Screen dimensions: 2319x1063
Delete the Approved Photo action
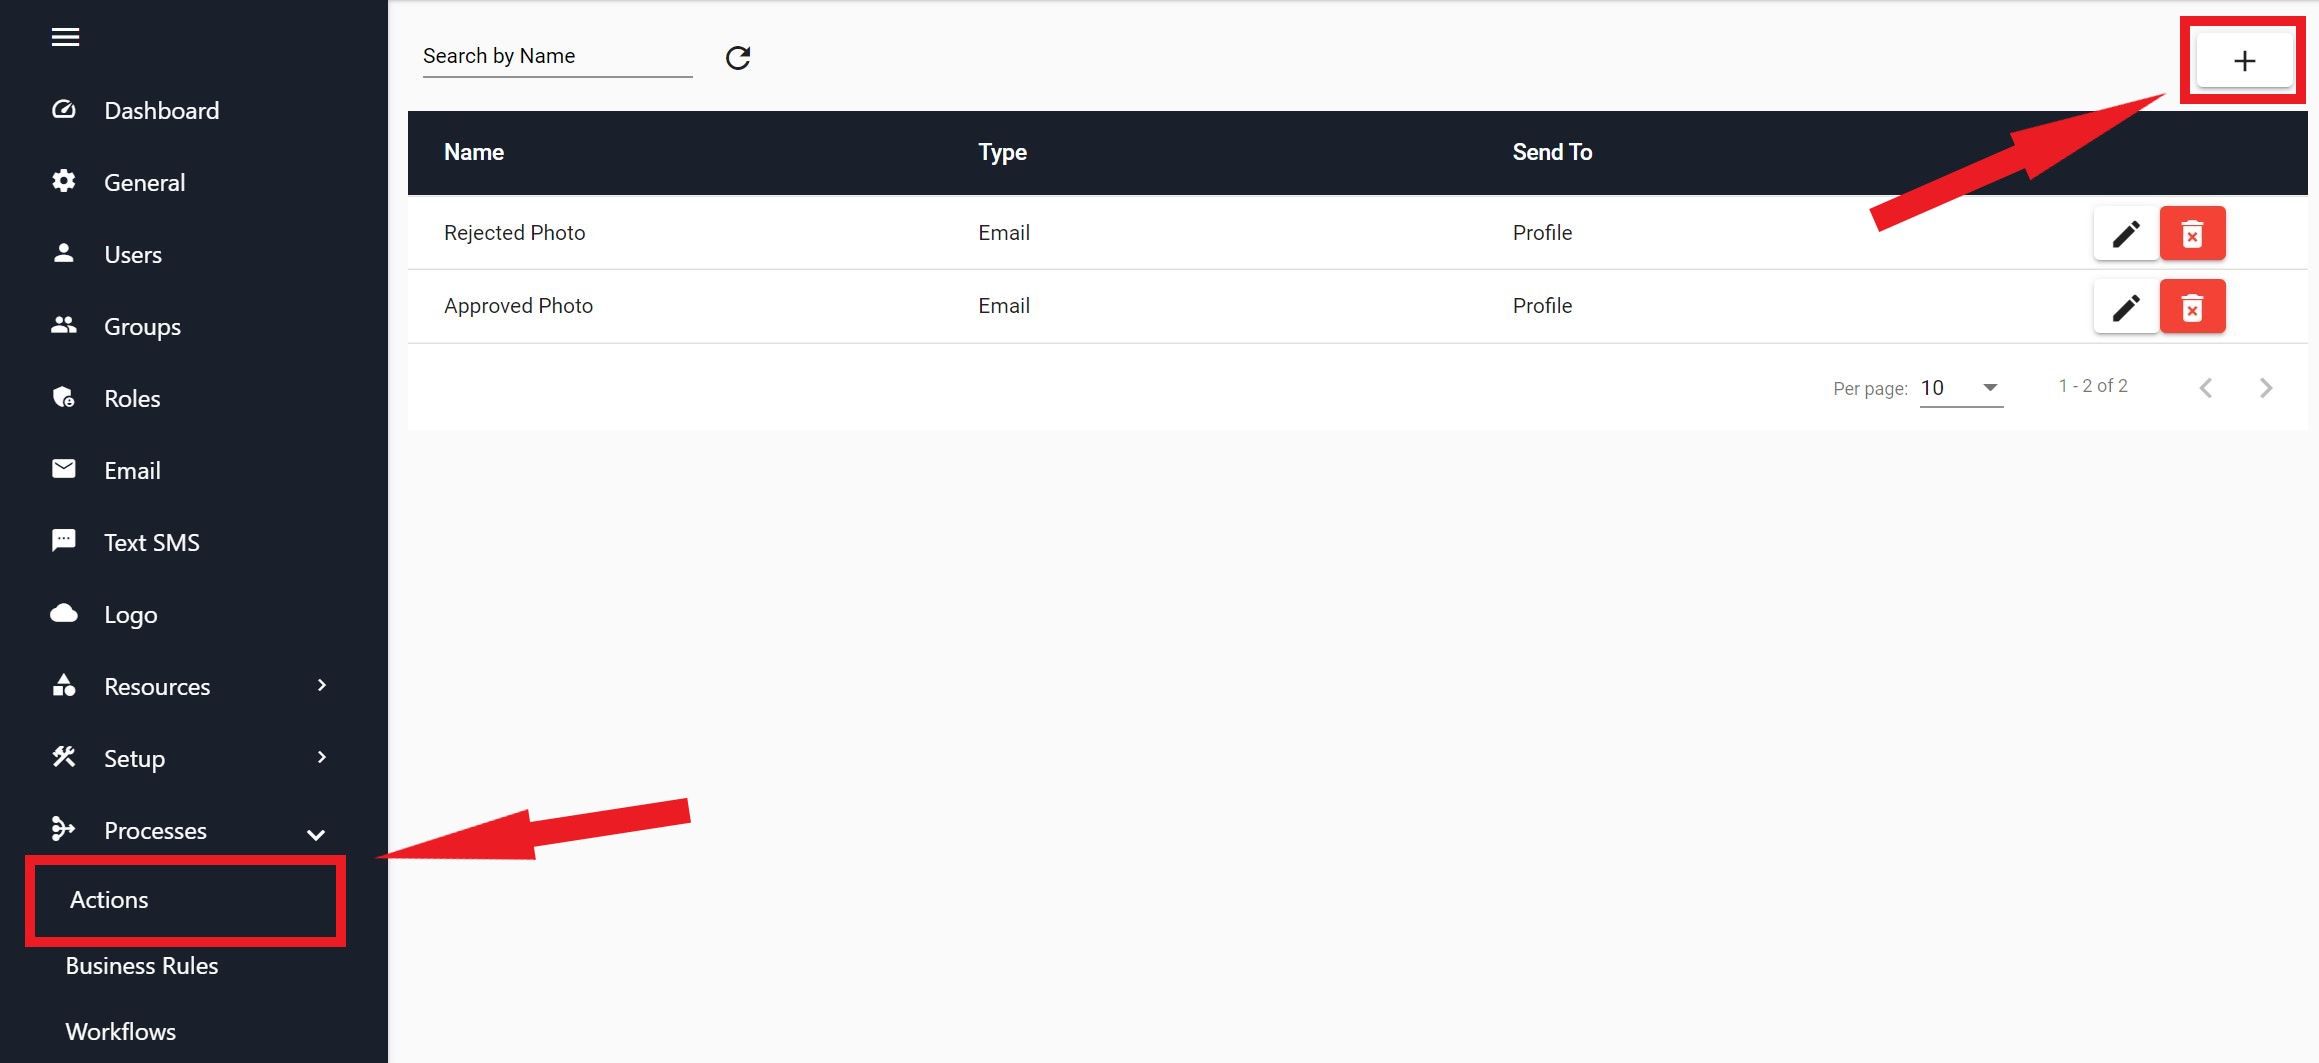click(x=2192, y=306)
